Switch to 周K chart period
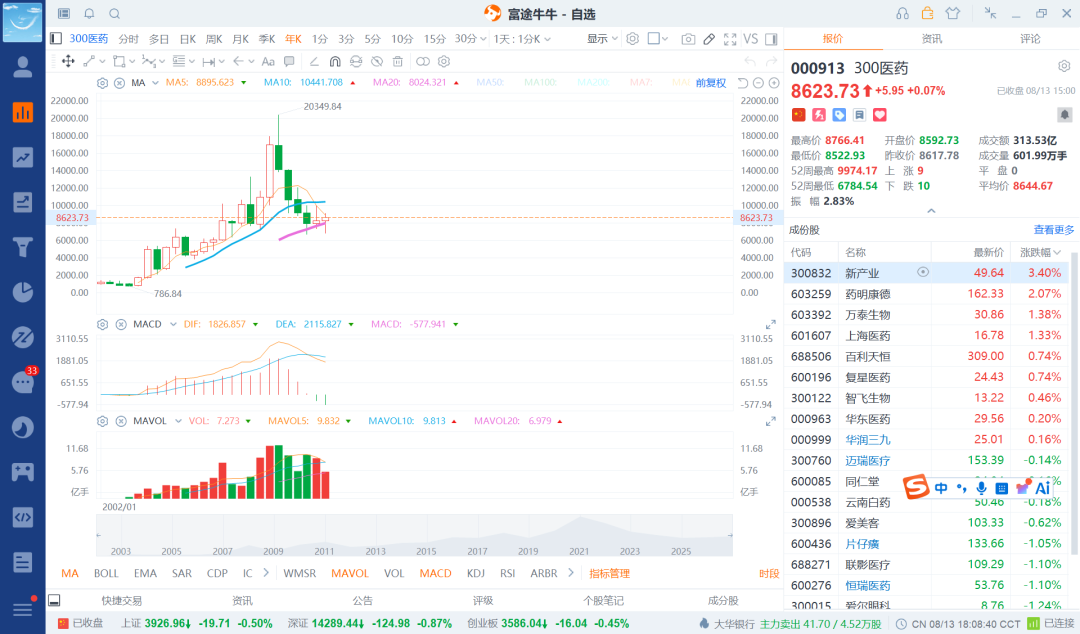Viewport: 1080px width, 634px height. pos(214,39)
